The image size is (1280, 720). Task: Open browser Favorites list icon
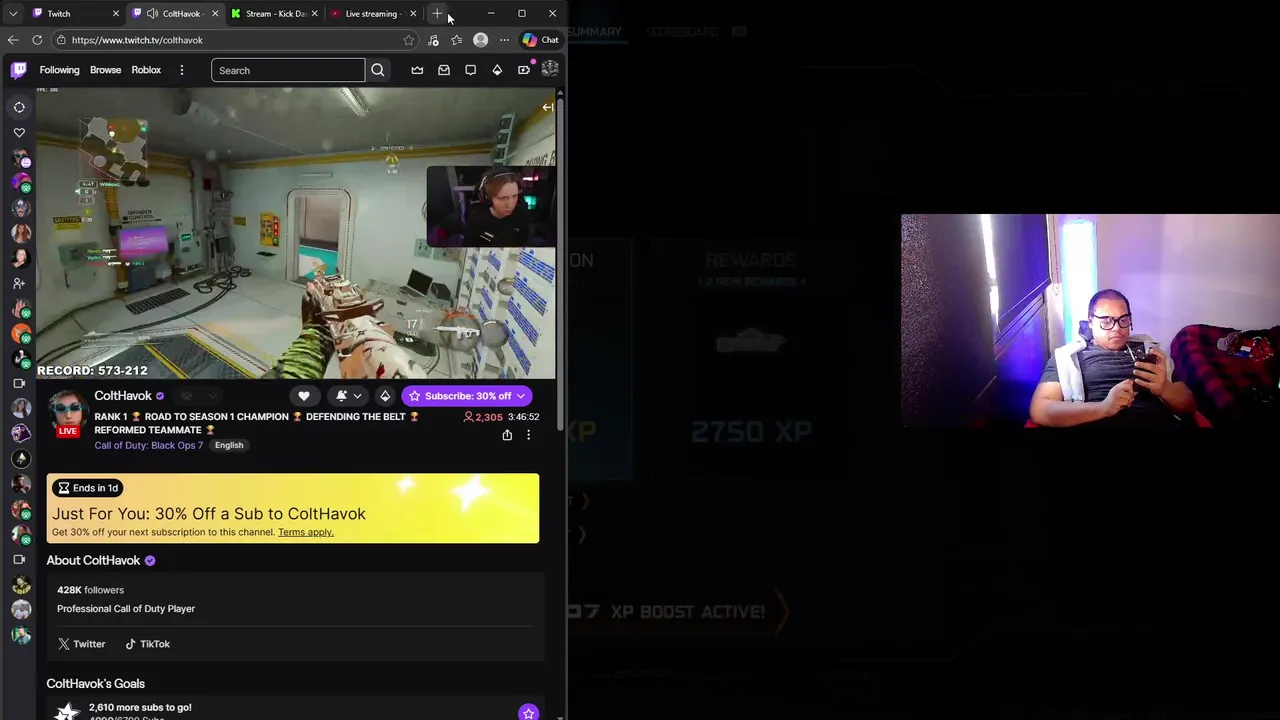(x=456, y=40)
